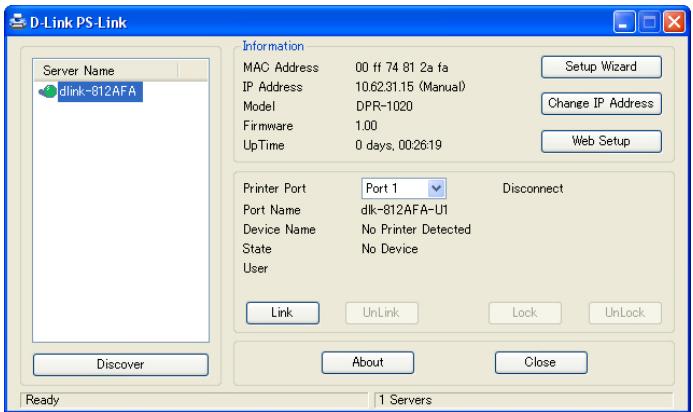
Task: Click the grayed Lock button
Action: click(x=525, y=313)
